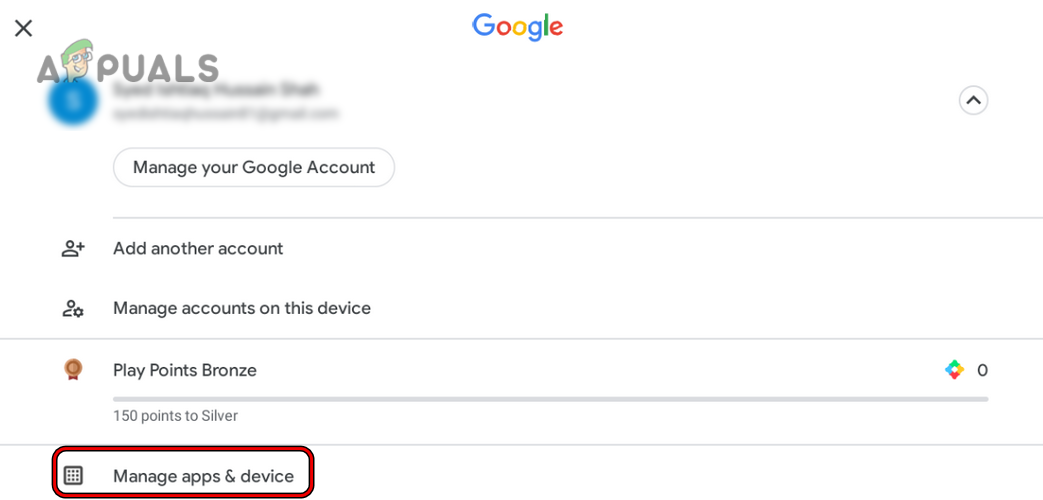Image resolution: width=1043 pixels, height=500 pixels.
Task: Click the blurred email address line
Action: tap(225, 113)
